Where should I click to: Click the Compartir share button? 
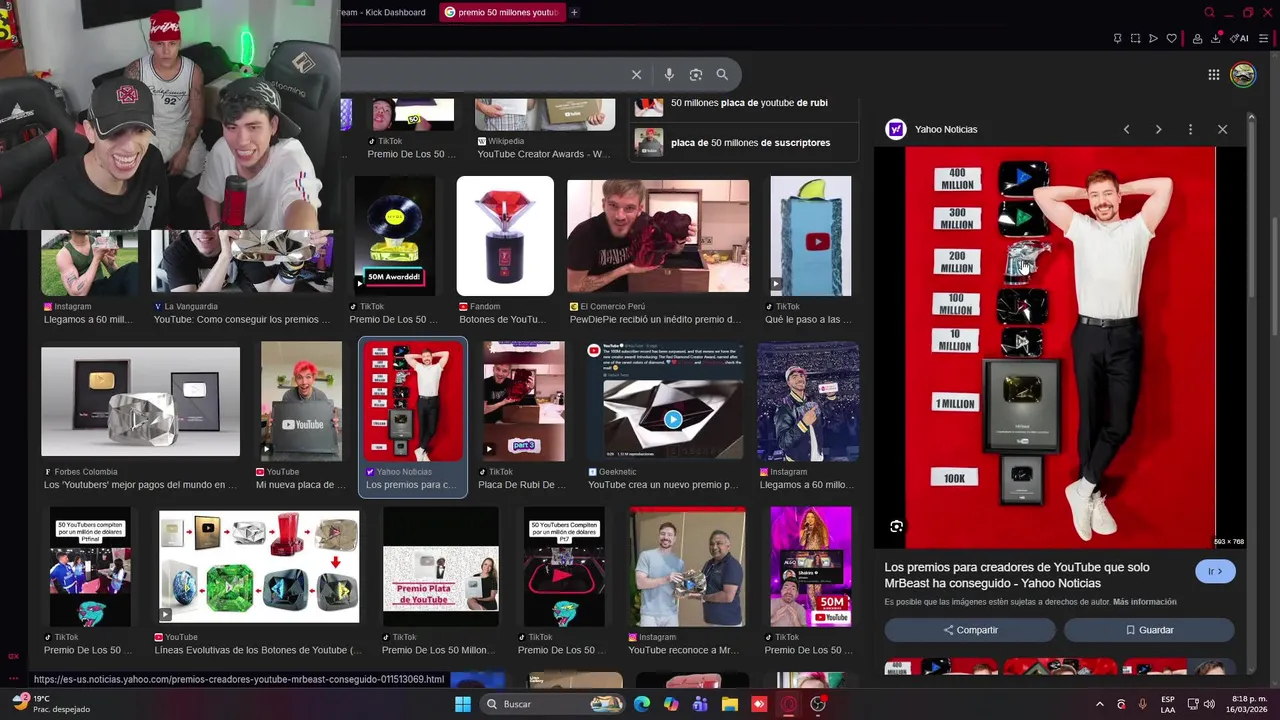click(970, 630)
